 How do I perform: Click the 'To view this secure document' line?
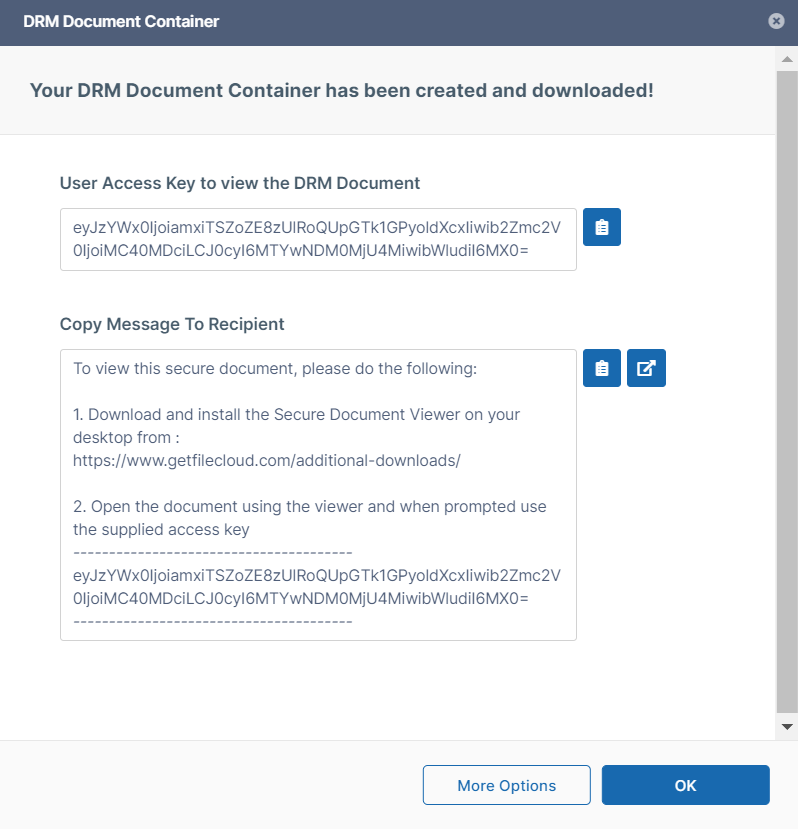click(275, 368)
